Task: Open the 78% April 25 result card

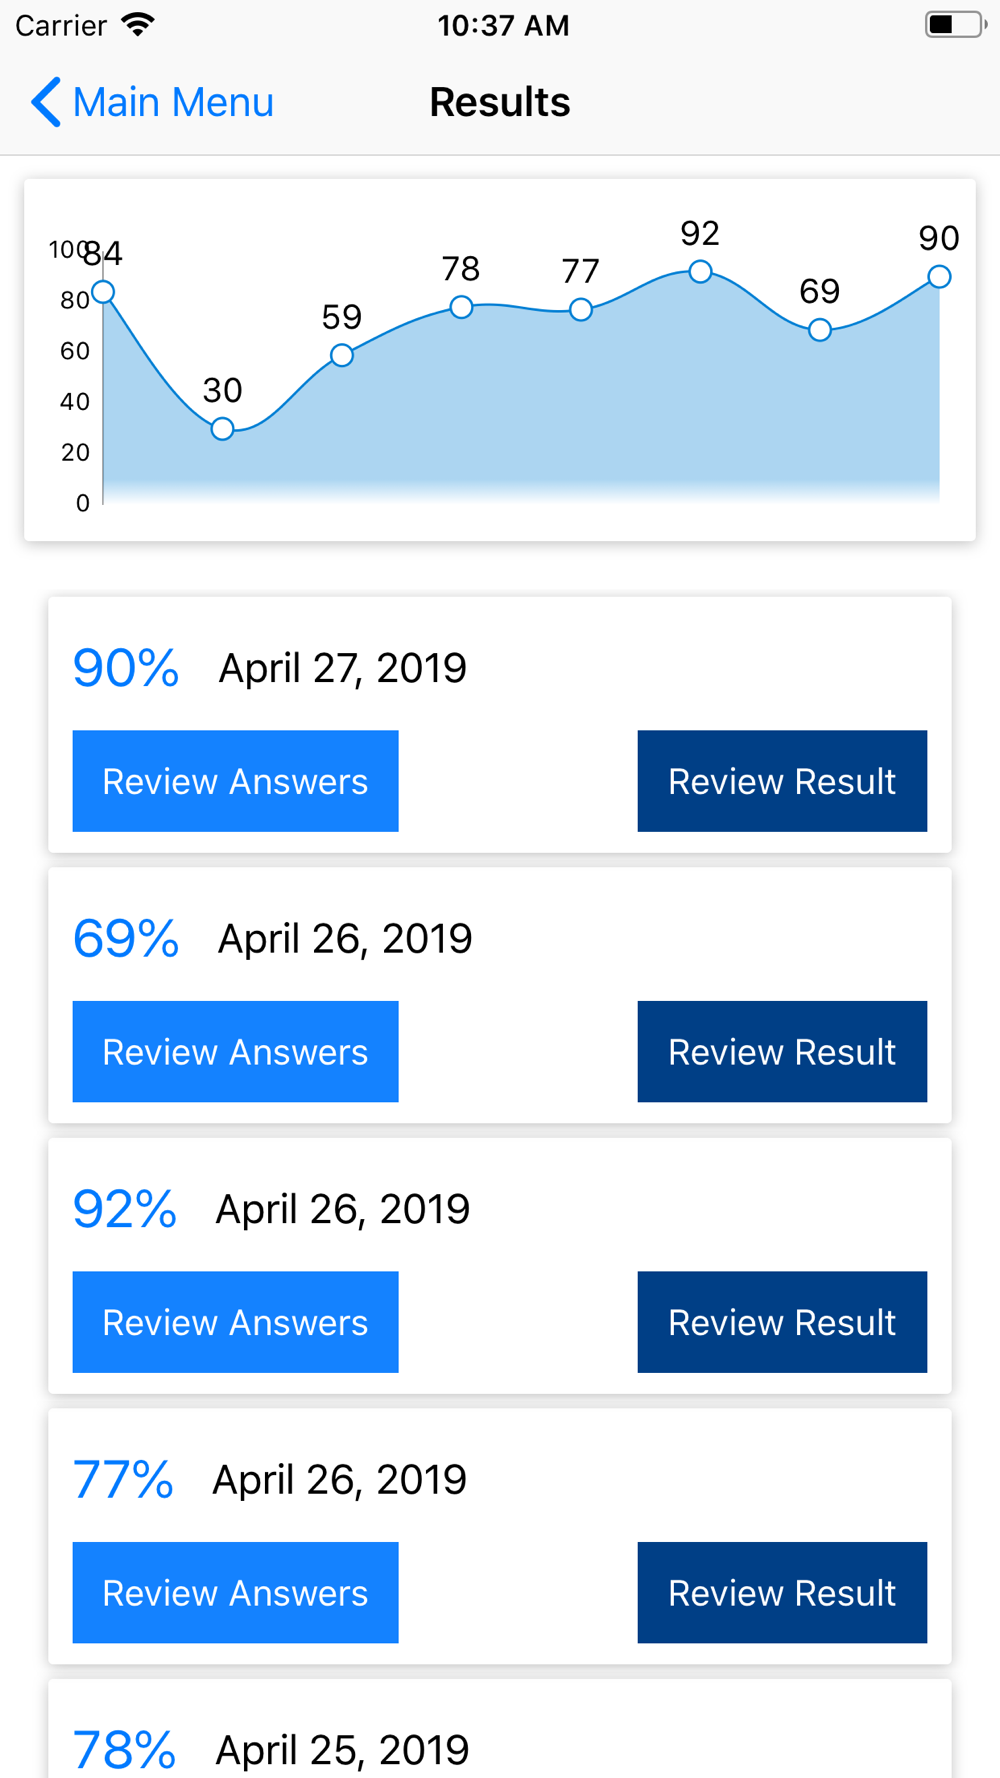Action: coord(500,1729)
